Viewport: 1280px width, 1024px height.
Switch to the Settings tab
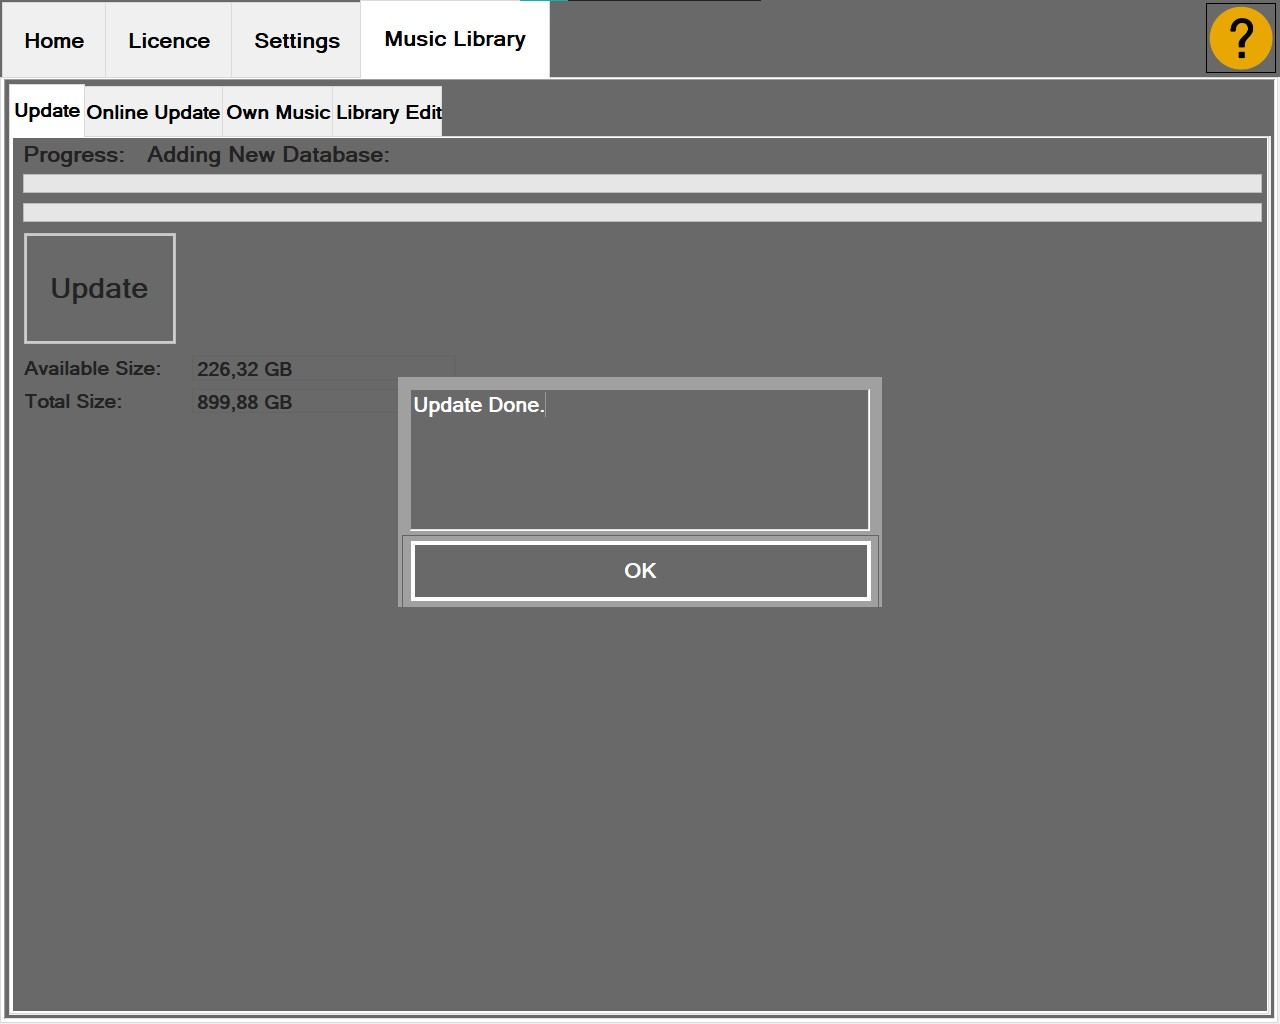[297, 41]
